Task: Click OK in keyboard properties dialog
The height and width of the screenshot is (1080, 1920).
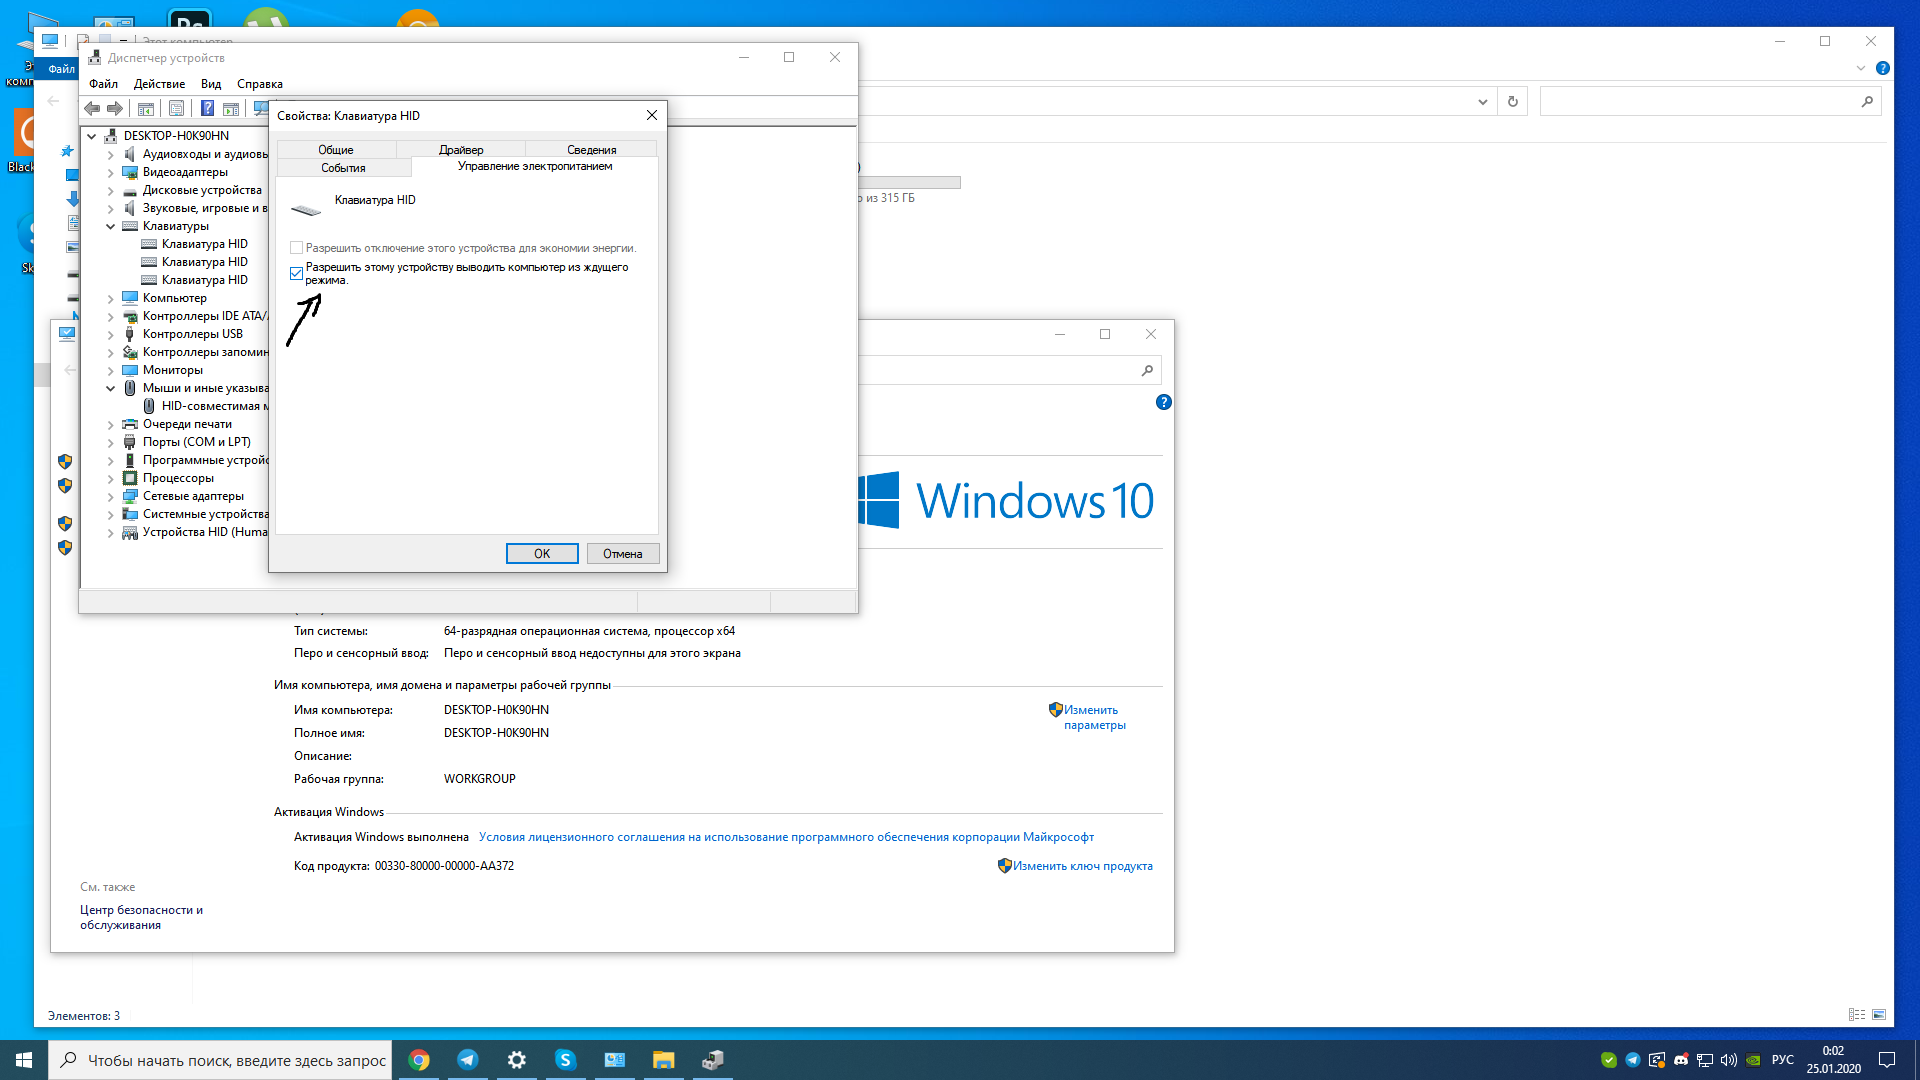Action: point(542,554)
